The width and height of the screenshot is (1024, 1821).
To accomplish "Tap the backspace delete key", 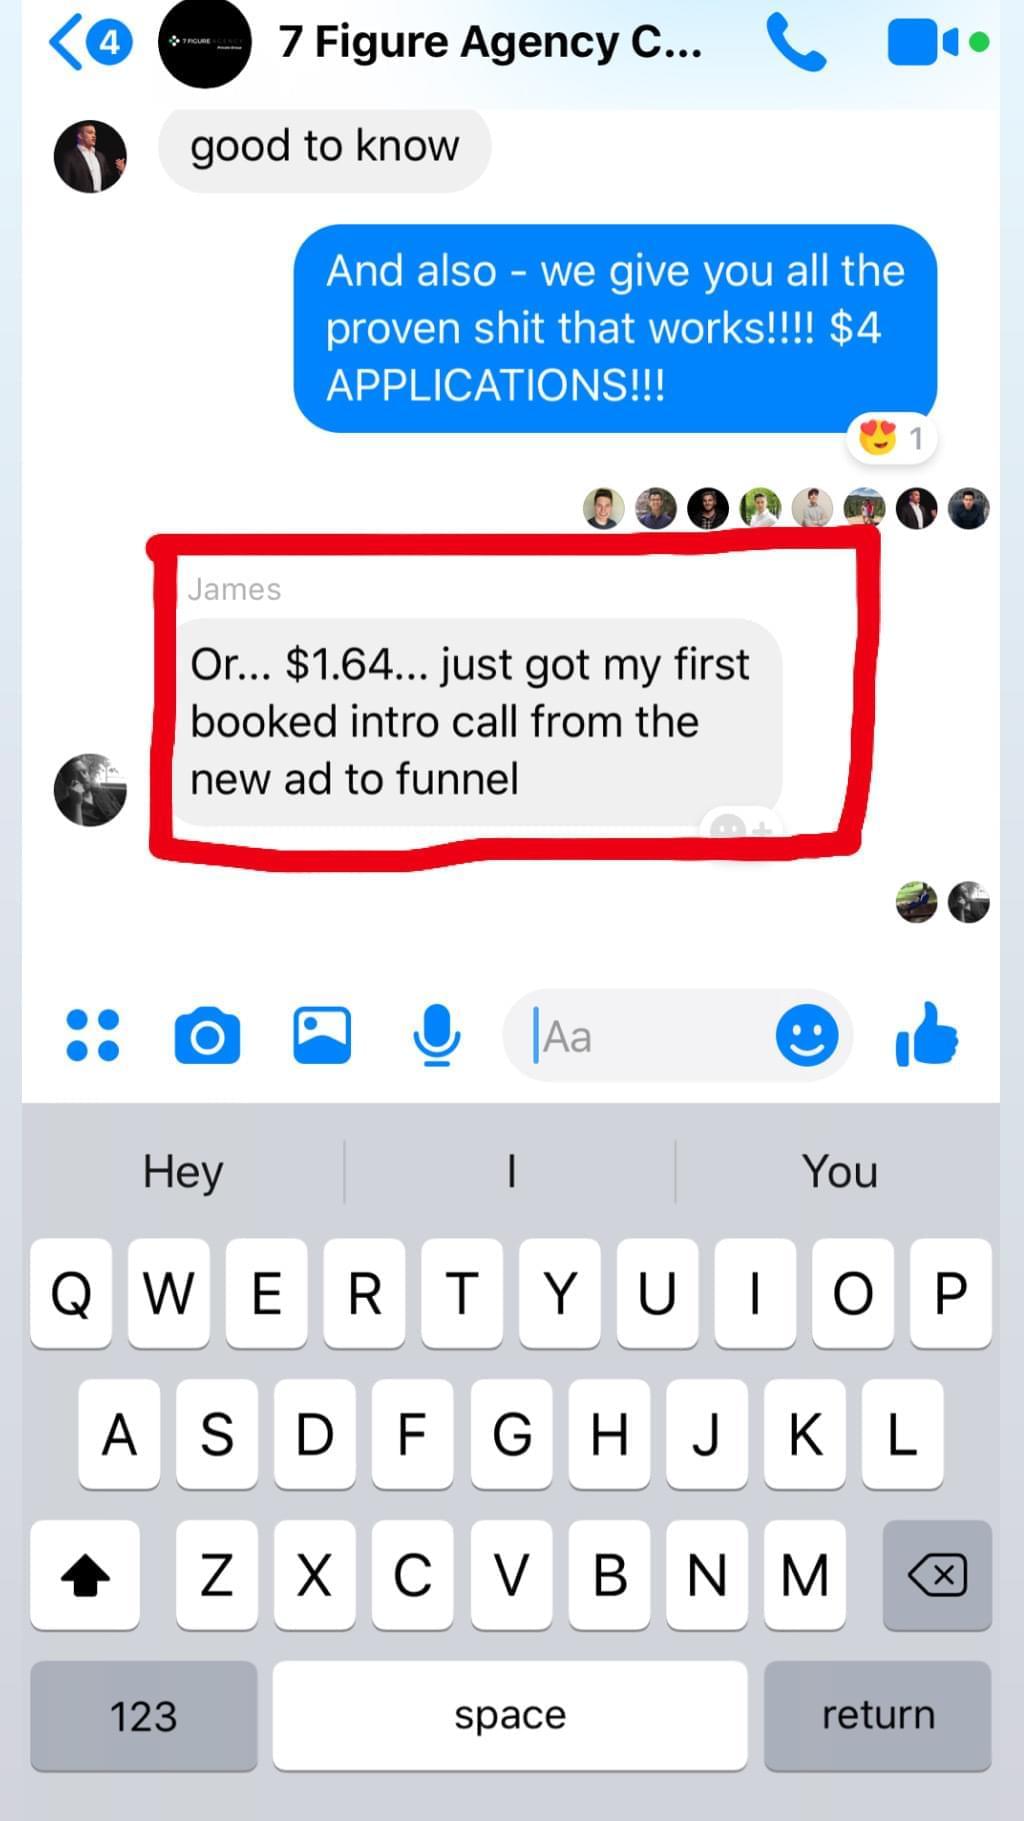I will (937, 1575).
